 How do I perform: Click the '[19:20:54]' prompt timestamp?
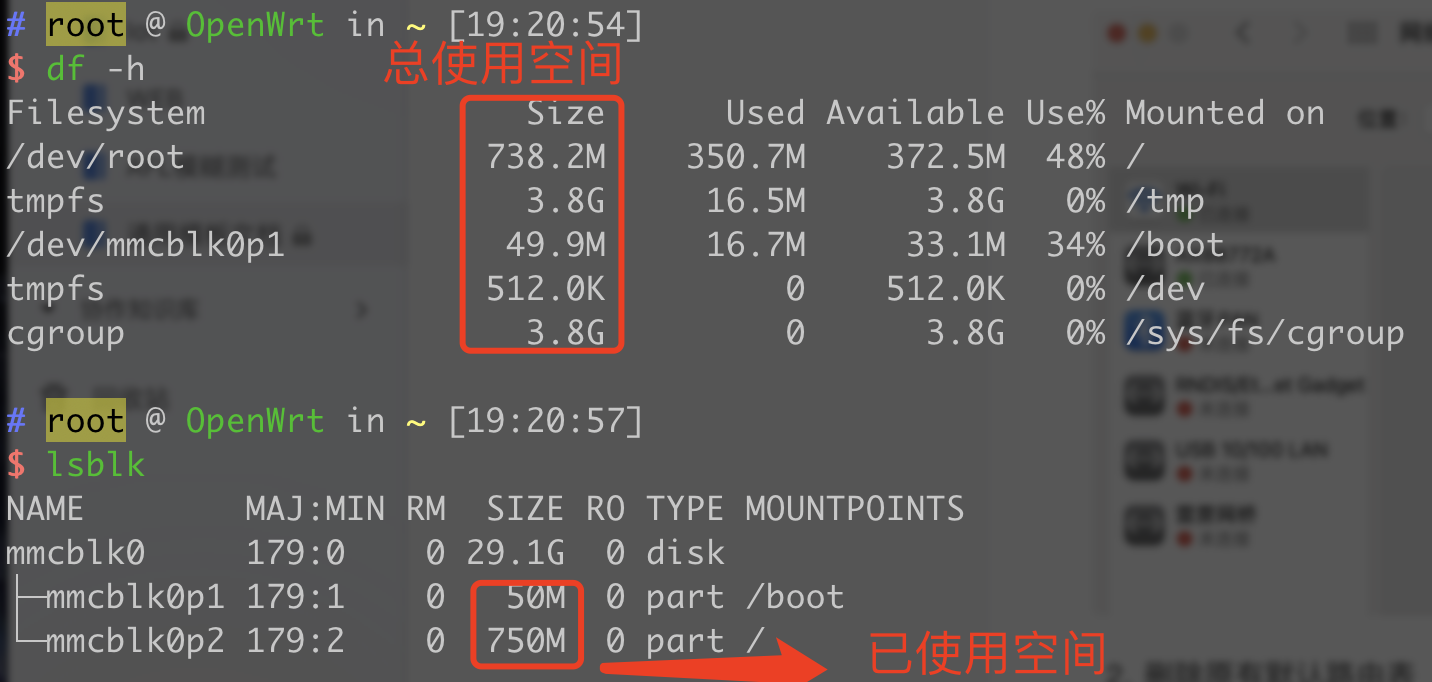pyautogui.click(x=545, y=25)
